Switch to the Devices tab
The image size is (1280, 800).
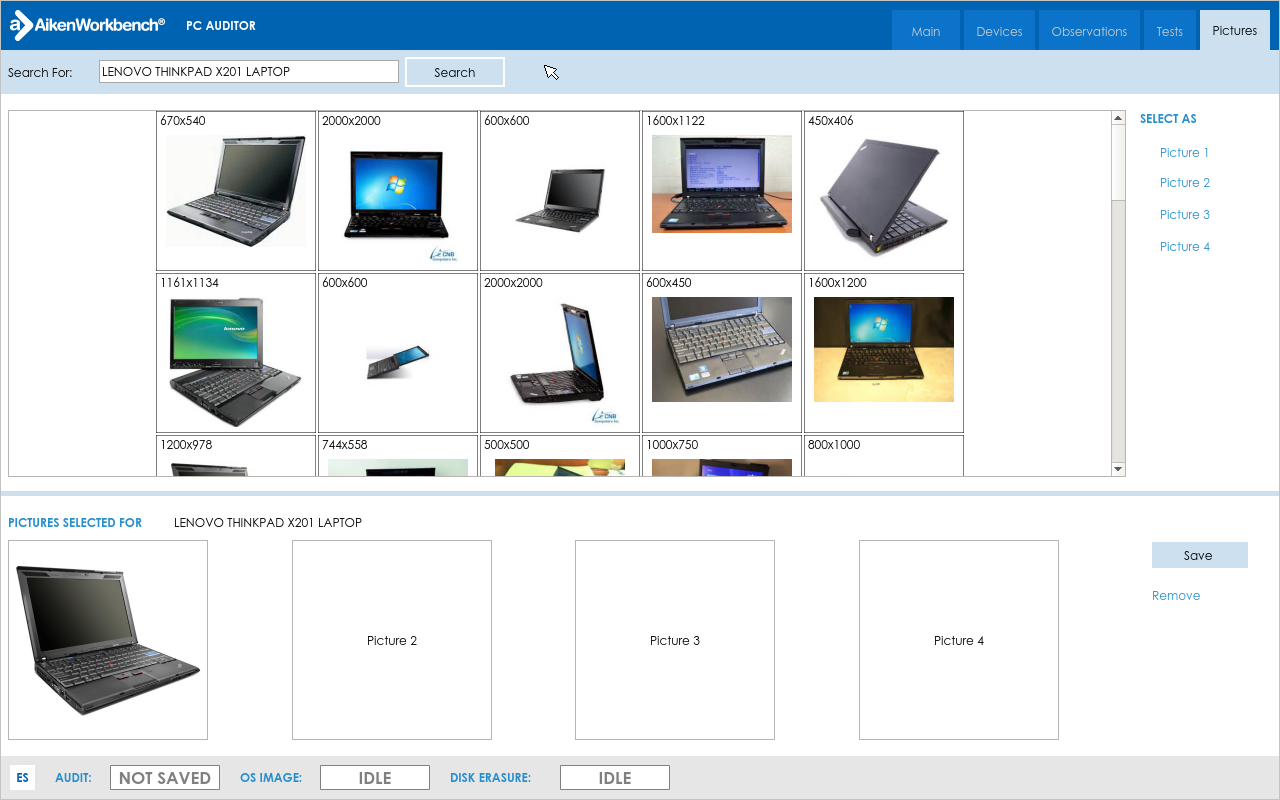[x=999, y=31]
